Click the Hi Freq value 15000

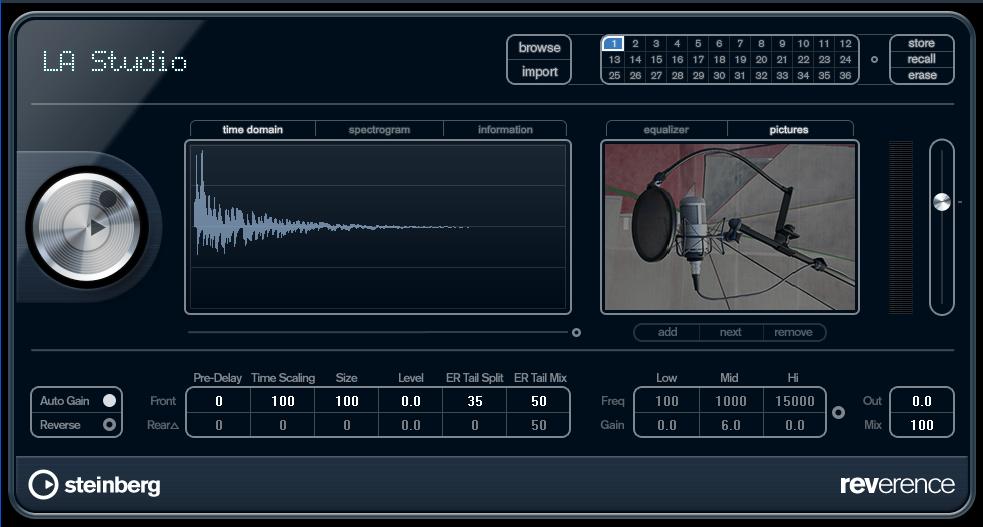tap(794, 401)
